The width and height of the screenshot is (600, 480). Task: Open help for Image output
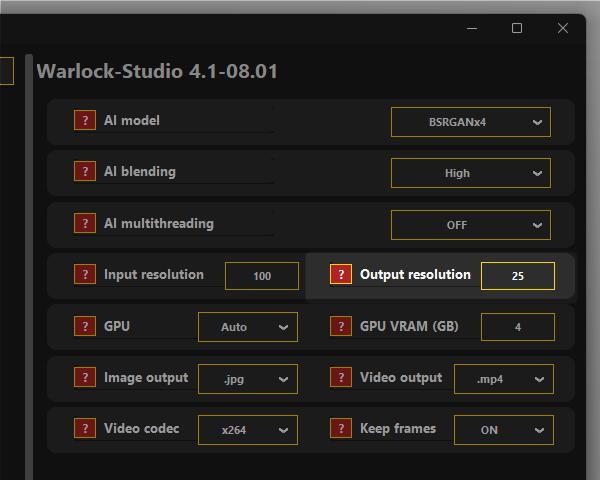click(85, 377)
